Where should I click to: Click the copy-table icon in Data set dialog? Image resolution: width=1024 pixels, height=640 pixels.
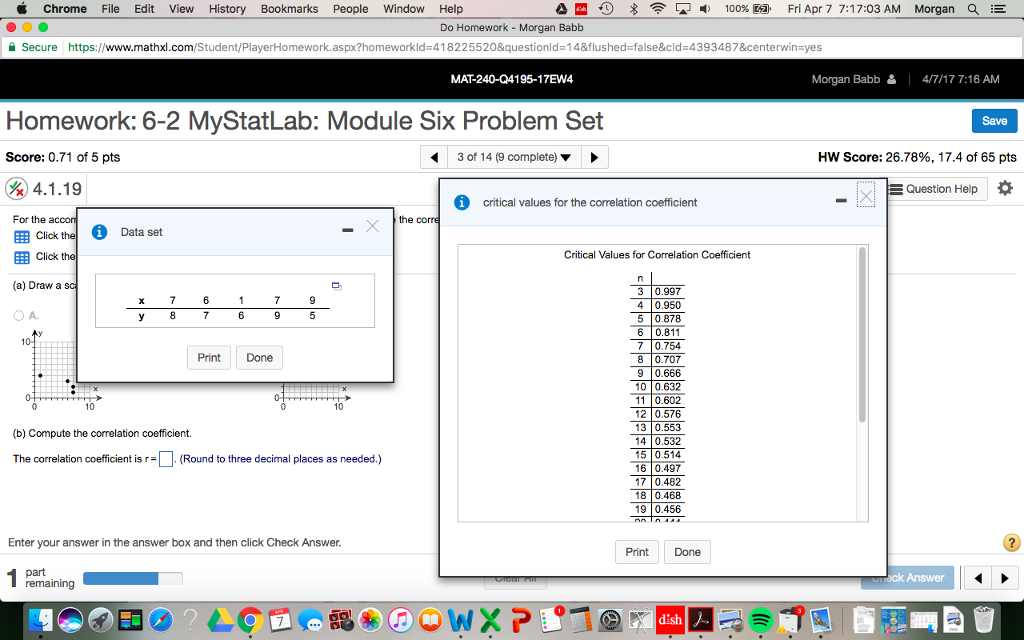point(337,285)
